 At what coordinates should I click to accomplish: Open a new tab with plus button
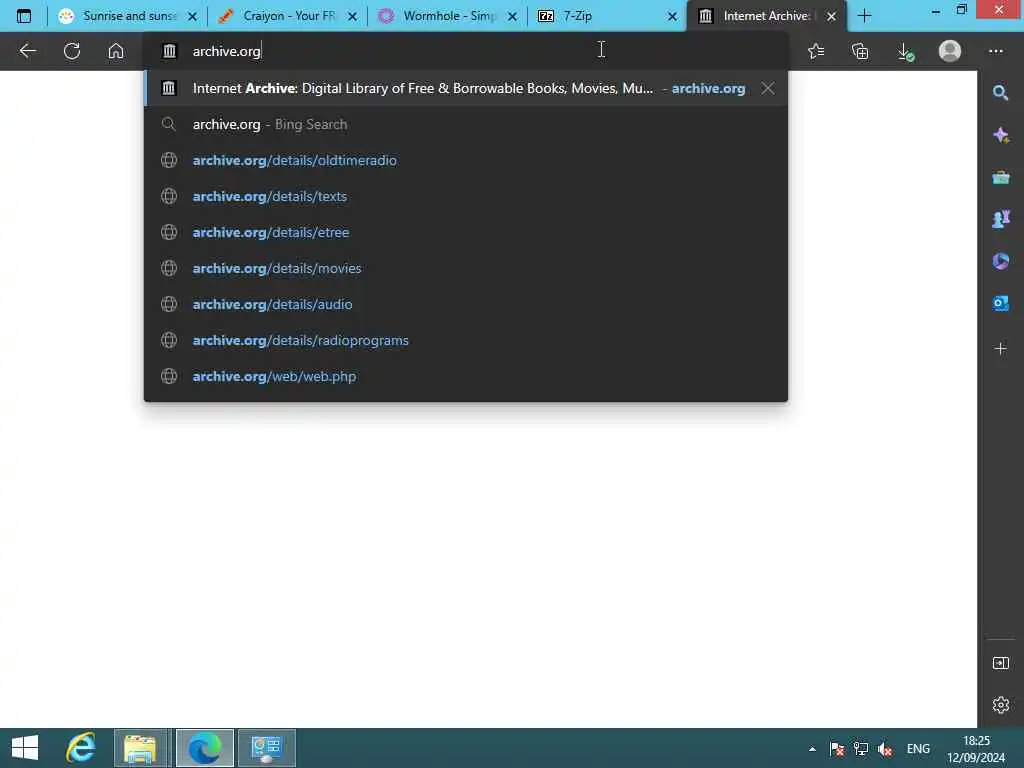(864, 16)
